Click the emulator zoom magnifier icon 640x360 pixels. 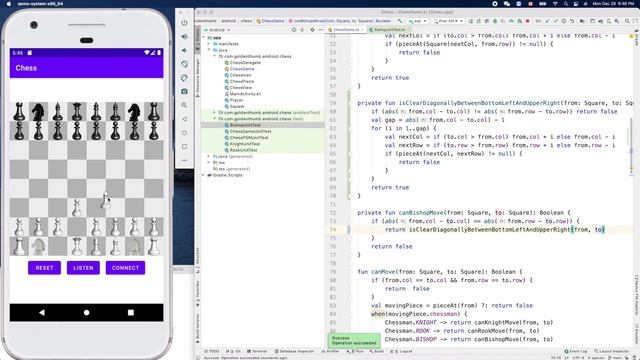184,105
